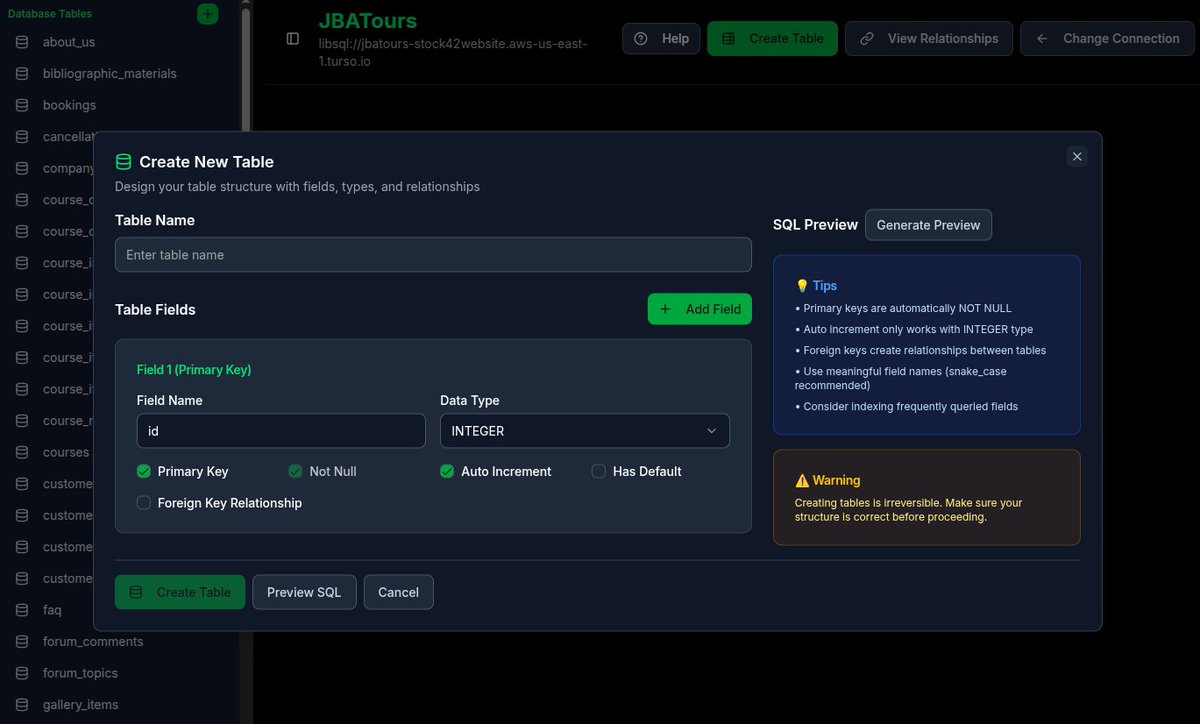
Task: Click the sidebar collapse icon next to JBATours
Action: (x=292, y=38)
